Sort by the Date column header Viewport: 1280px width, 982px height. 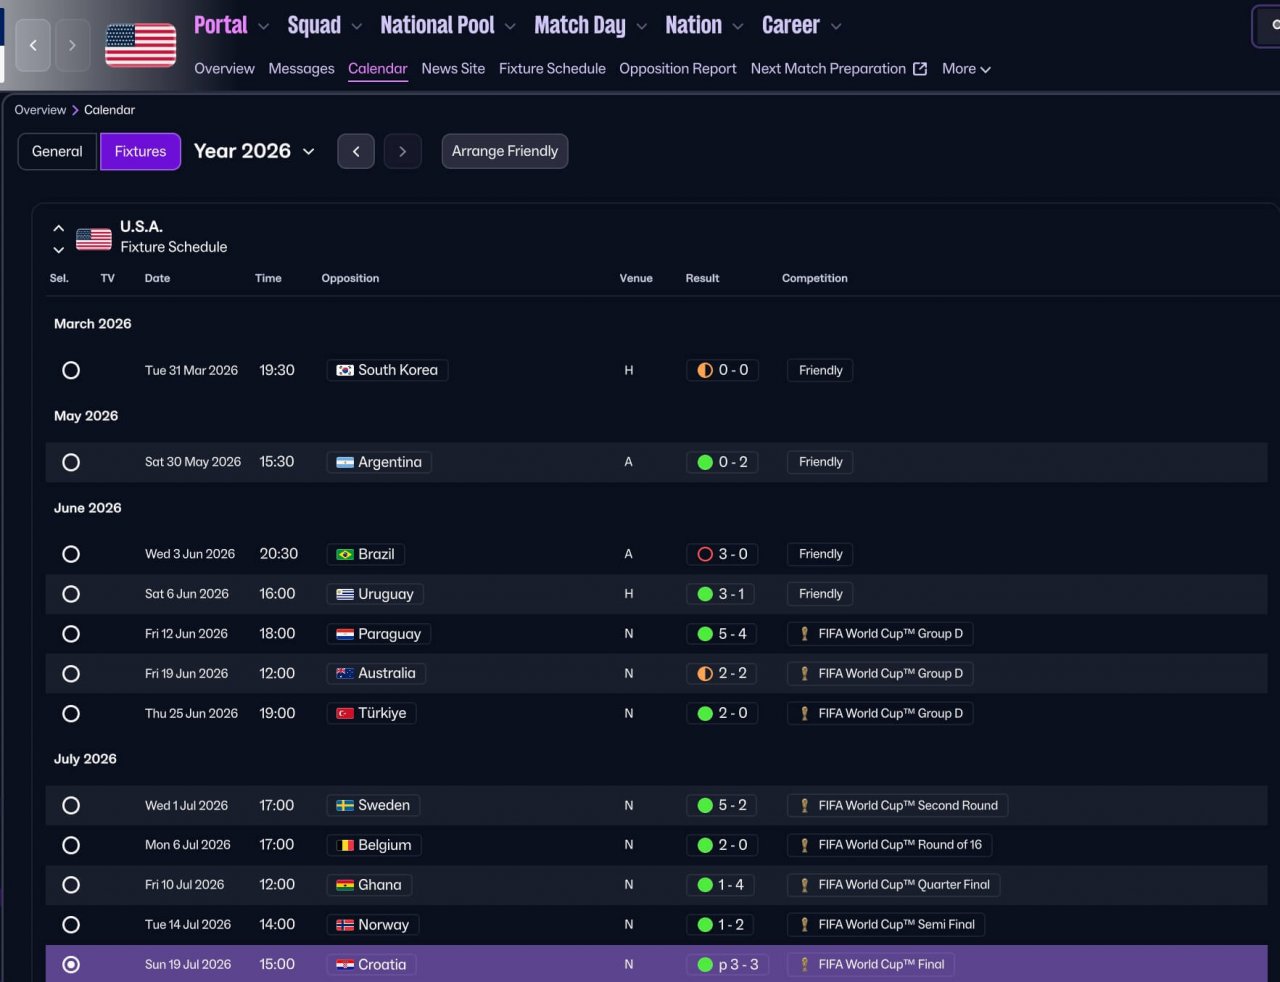(x=157, y=279)
